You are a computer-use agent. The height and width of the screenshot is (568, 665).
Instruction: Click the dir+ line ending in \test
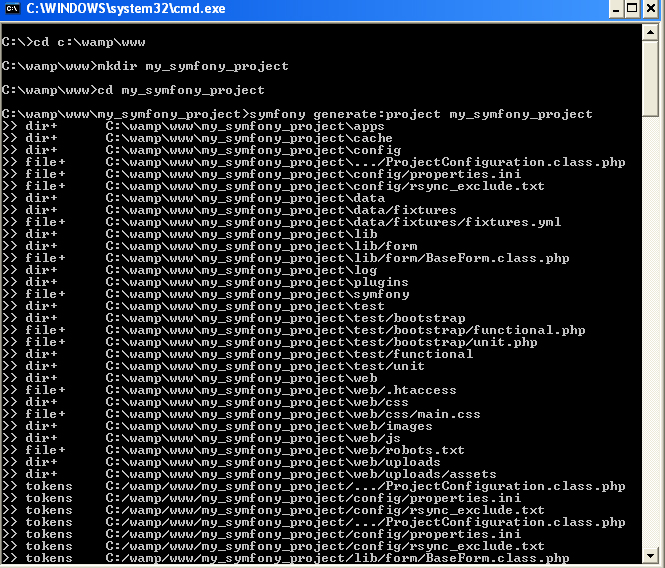click(193, 306)
